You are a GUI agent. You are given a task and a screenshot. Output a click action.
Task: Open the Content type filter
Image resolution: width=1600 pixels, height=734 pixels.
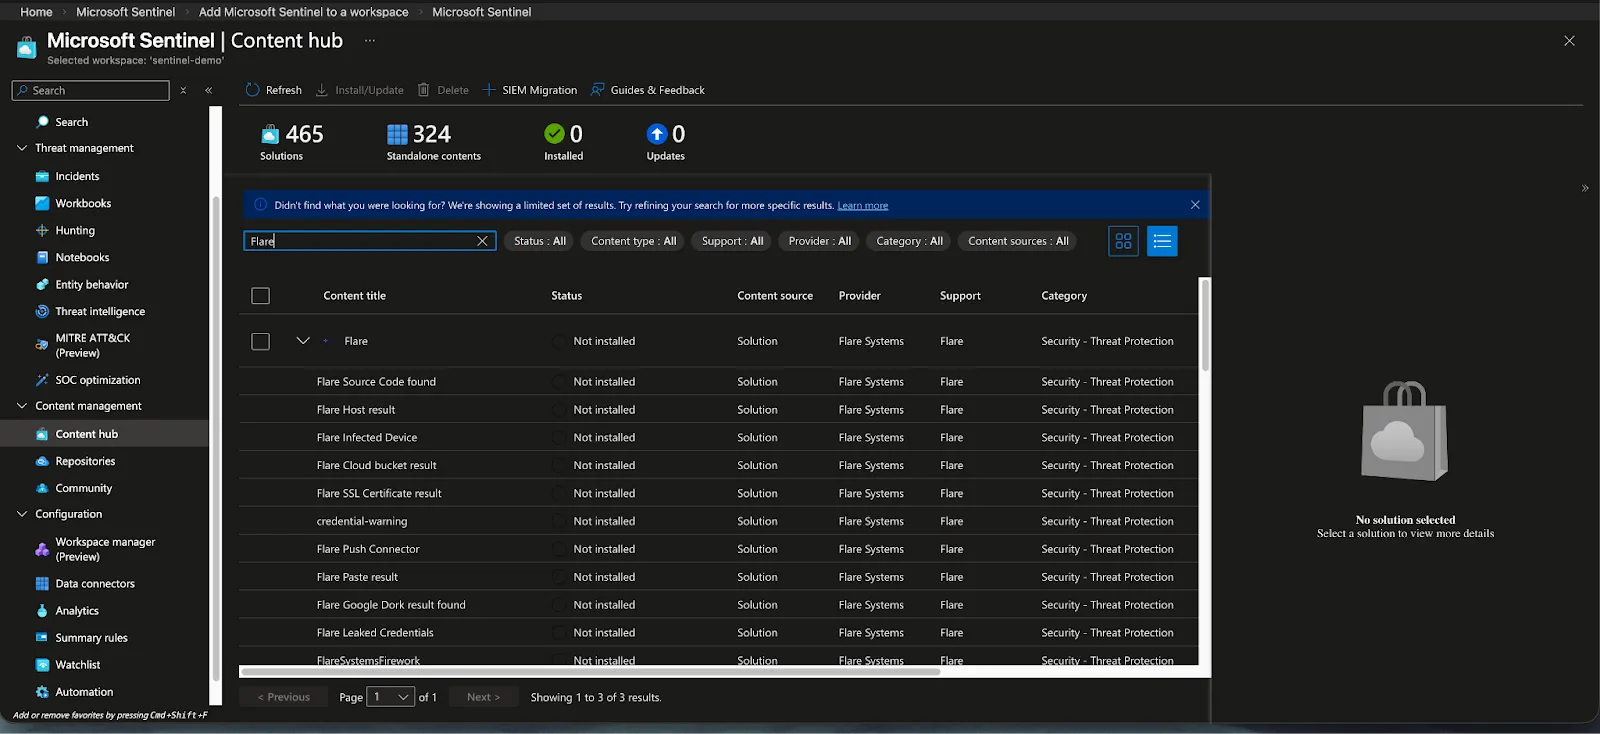coord(633,241)
